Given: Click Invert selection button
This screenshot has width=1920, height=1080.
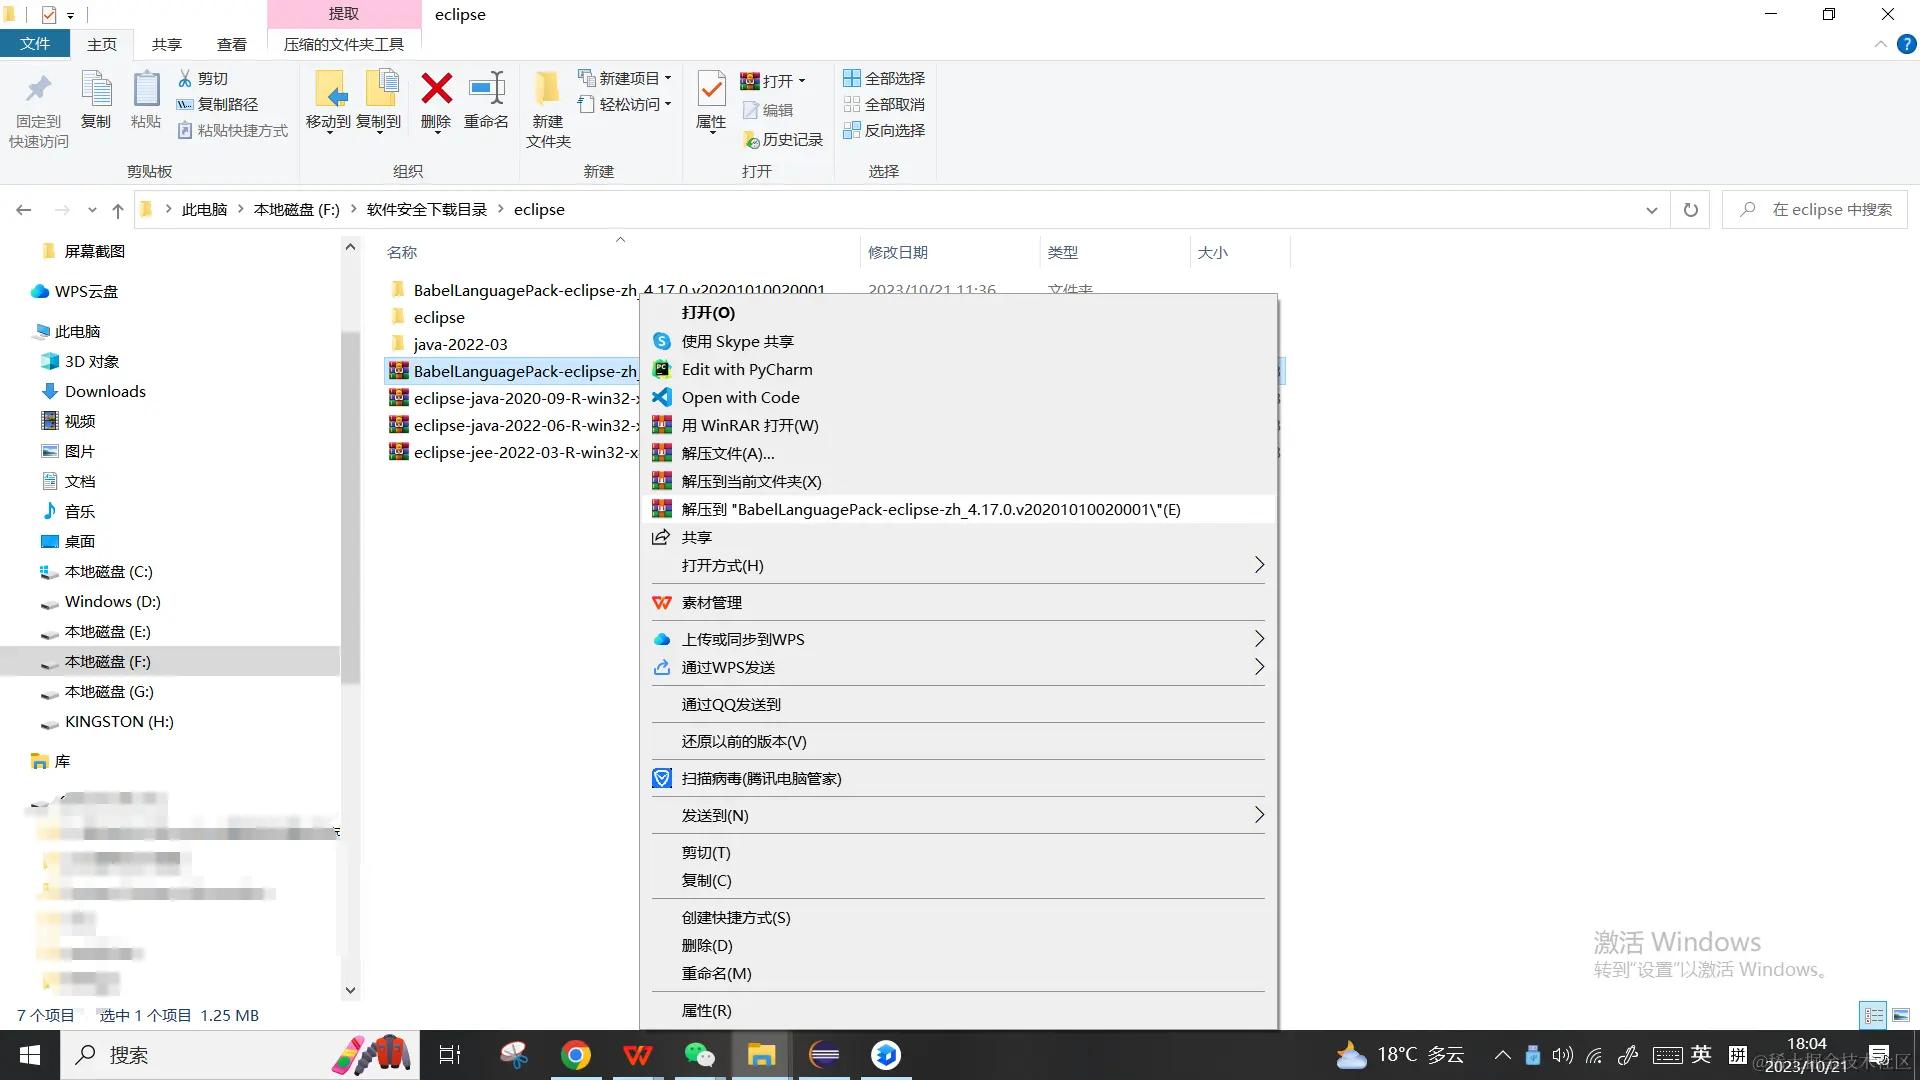Looking at the screenshot, I should (884, 130).
